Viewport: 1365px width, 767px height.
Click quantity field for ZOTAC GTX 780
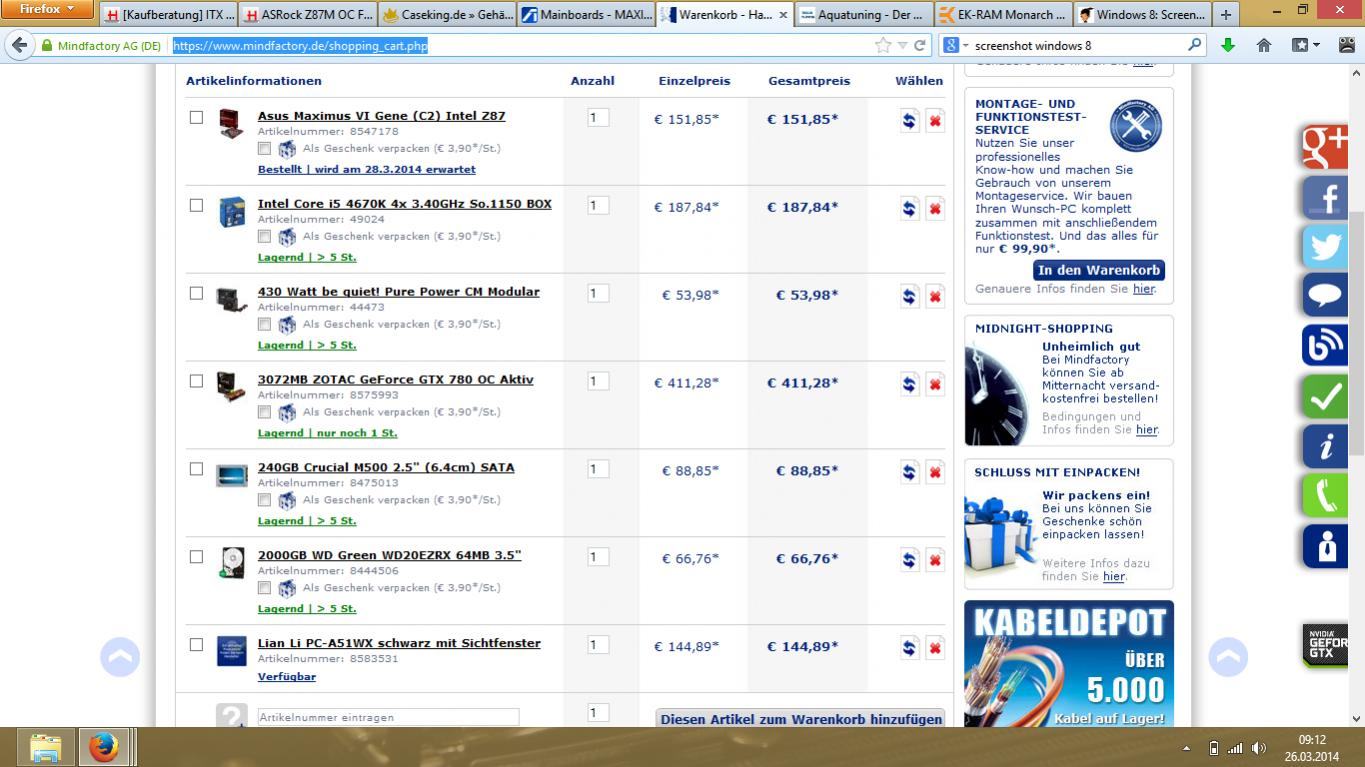(598, 381)
